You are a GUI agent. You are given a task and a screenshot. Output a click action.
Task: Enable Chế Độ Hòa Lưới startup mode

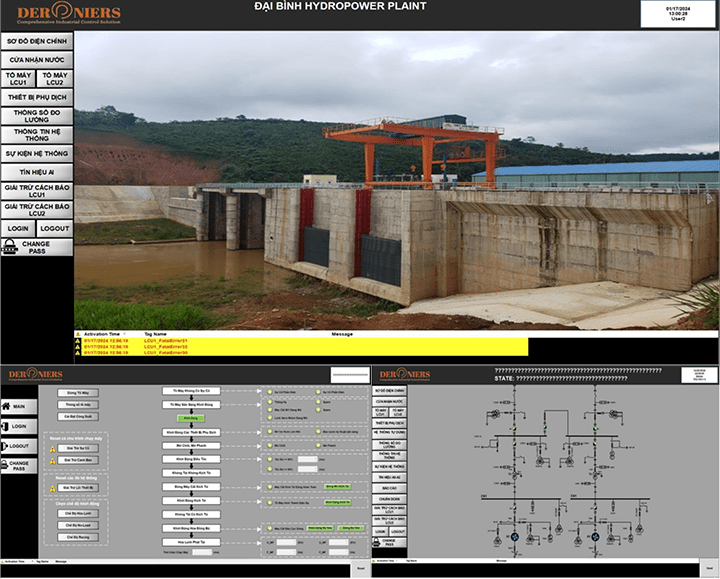76,512
